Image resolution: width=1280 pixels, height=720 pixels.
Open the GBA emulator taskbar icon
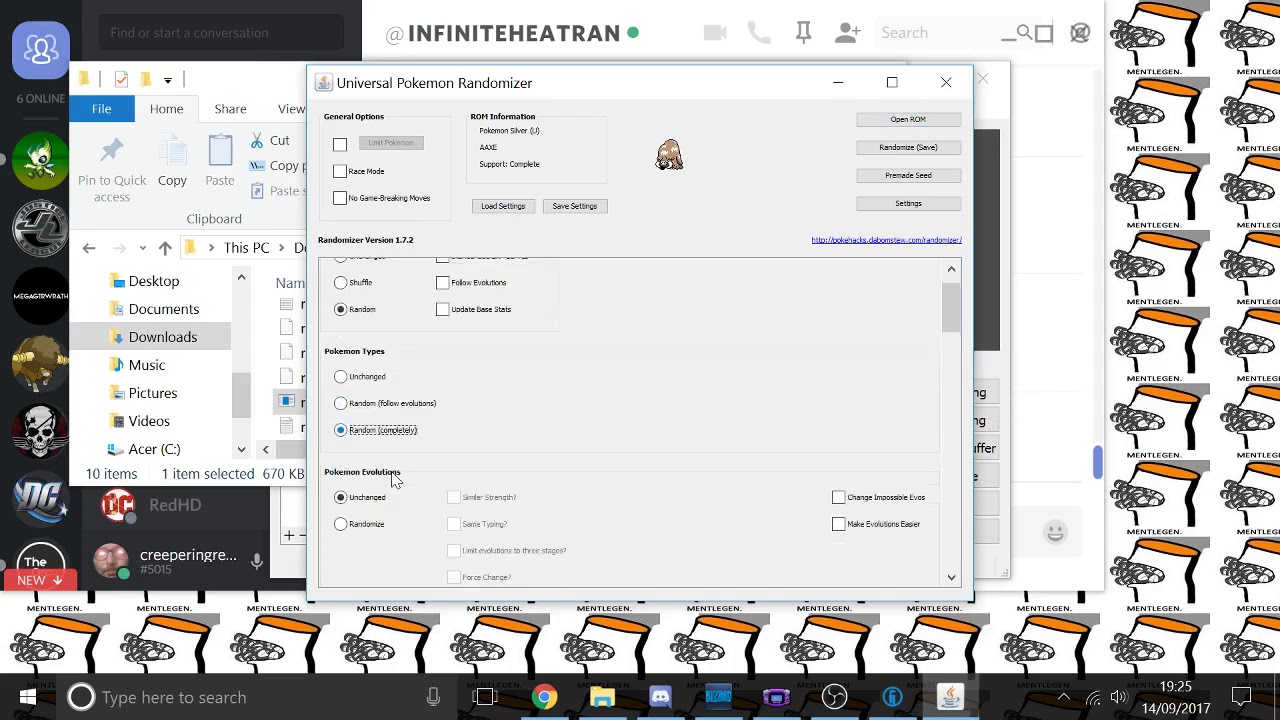776,697
